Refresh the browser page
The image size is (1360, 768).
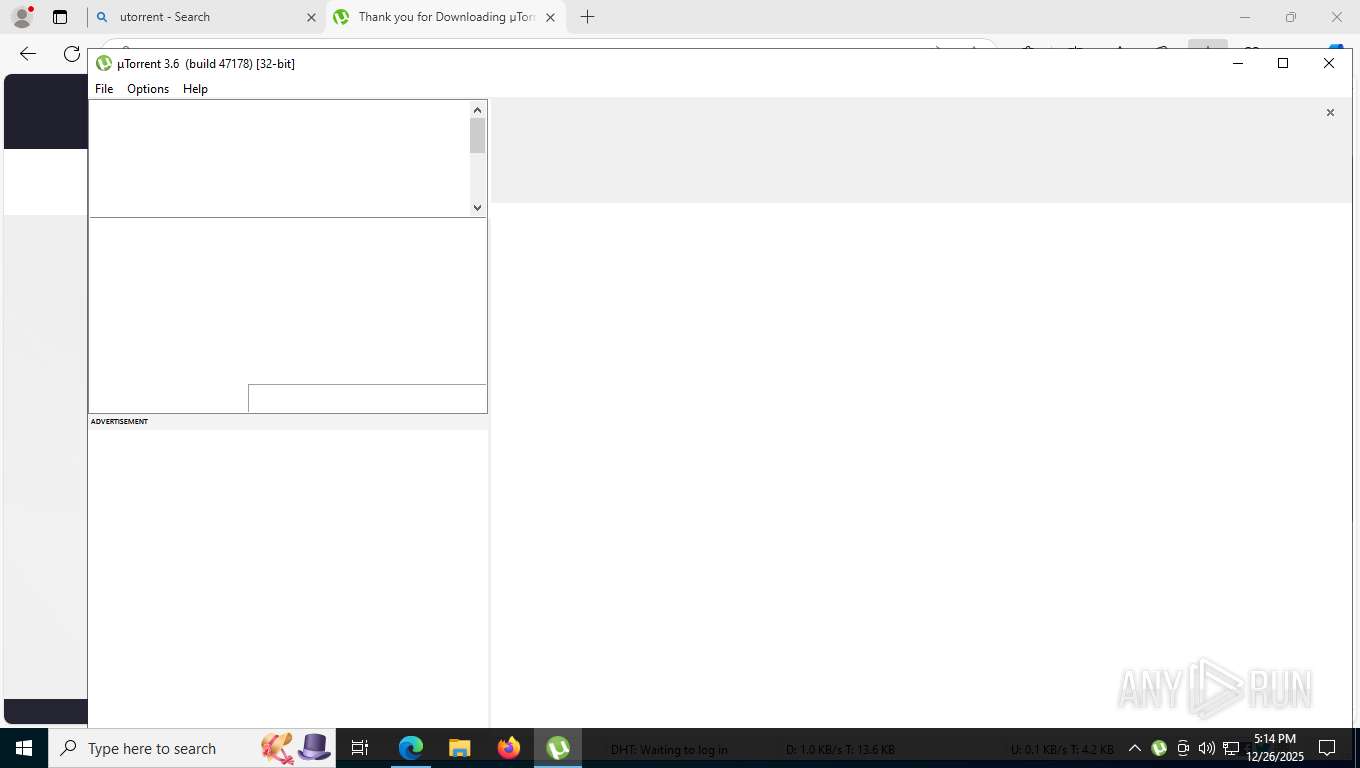coord(71,54)
